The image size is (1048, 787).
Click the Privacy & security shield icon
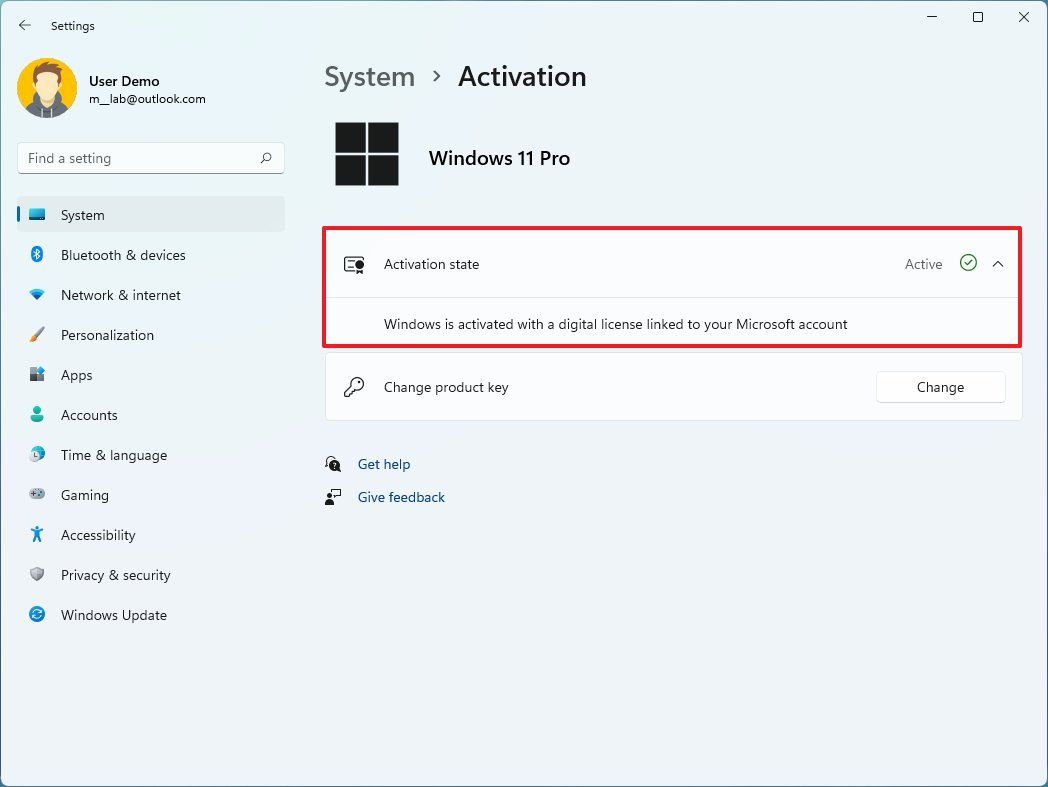[x=35, y=575]
